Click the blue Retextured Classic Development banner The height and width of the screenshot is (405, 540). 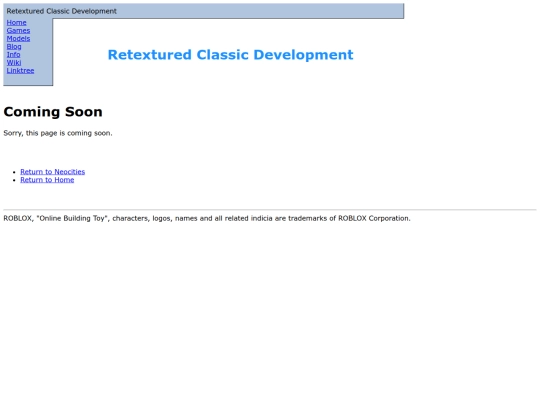pos(230,55)
